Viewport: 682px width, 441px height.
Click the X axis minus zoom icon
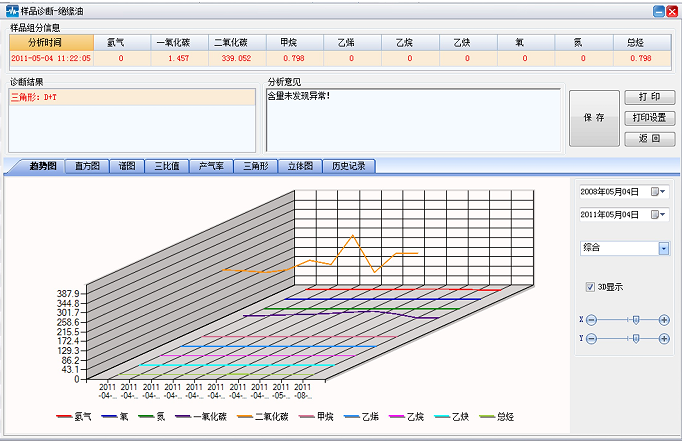point(591,320)
